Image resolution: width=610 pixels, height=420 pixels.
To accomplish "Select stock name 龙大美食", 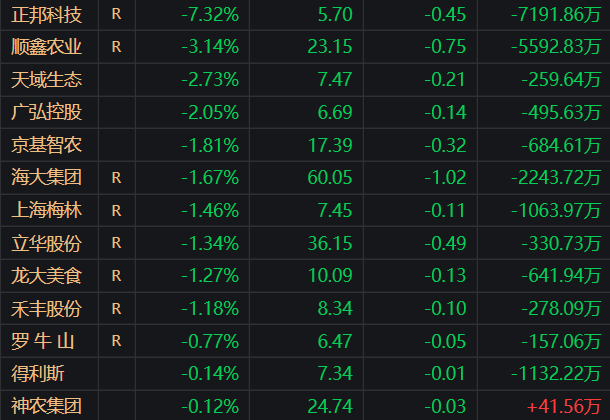I will (46, 276).
